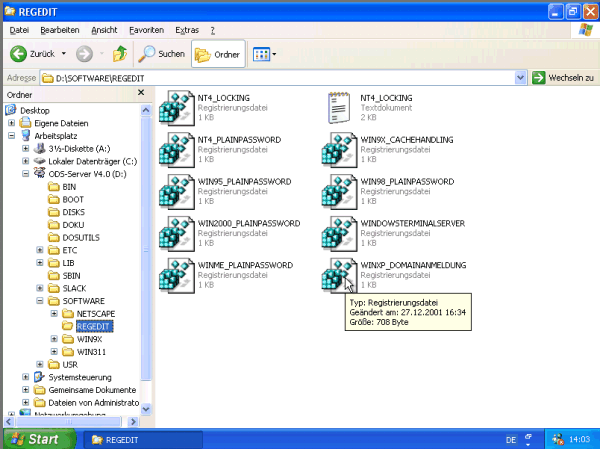The image size is (600, 449).
Task: Click the Eigene Dateien folder icon
Action: (x=26, y=123)
